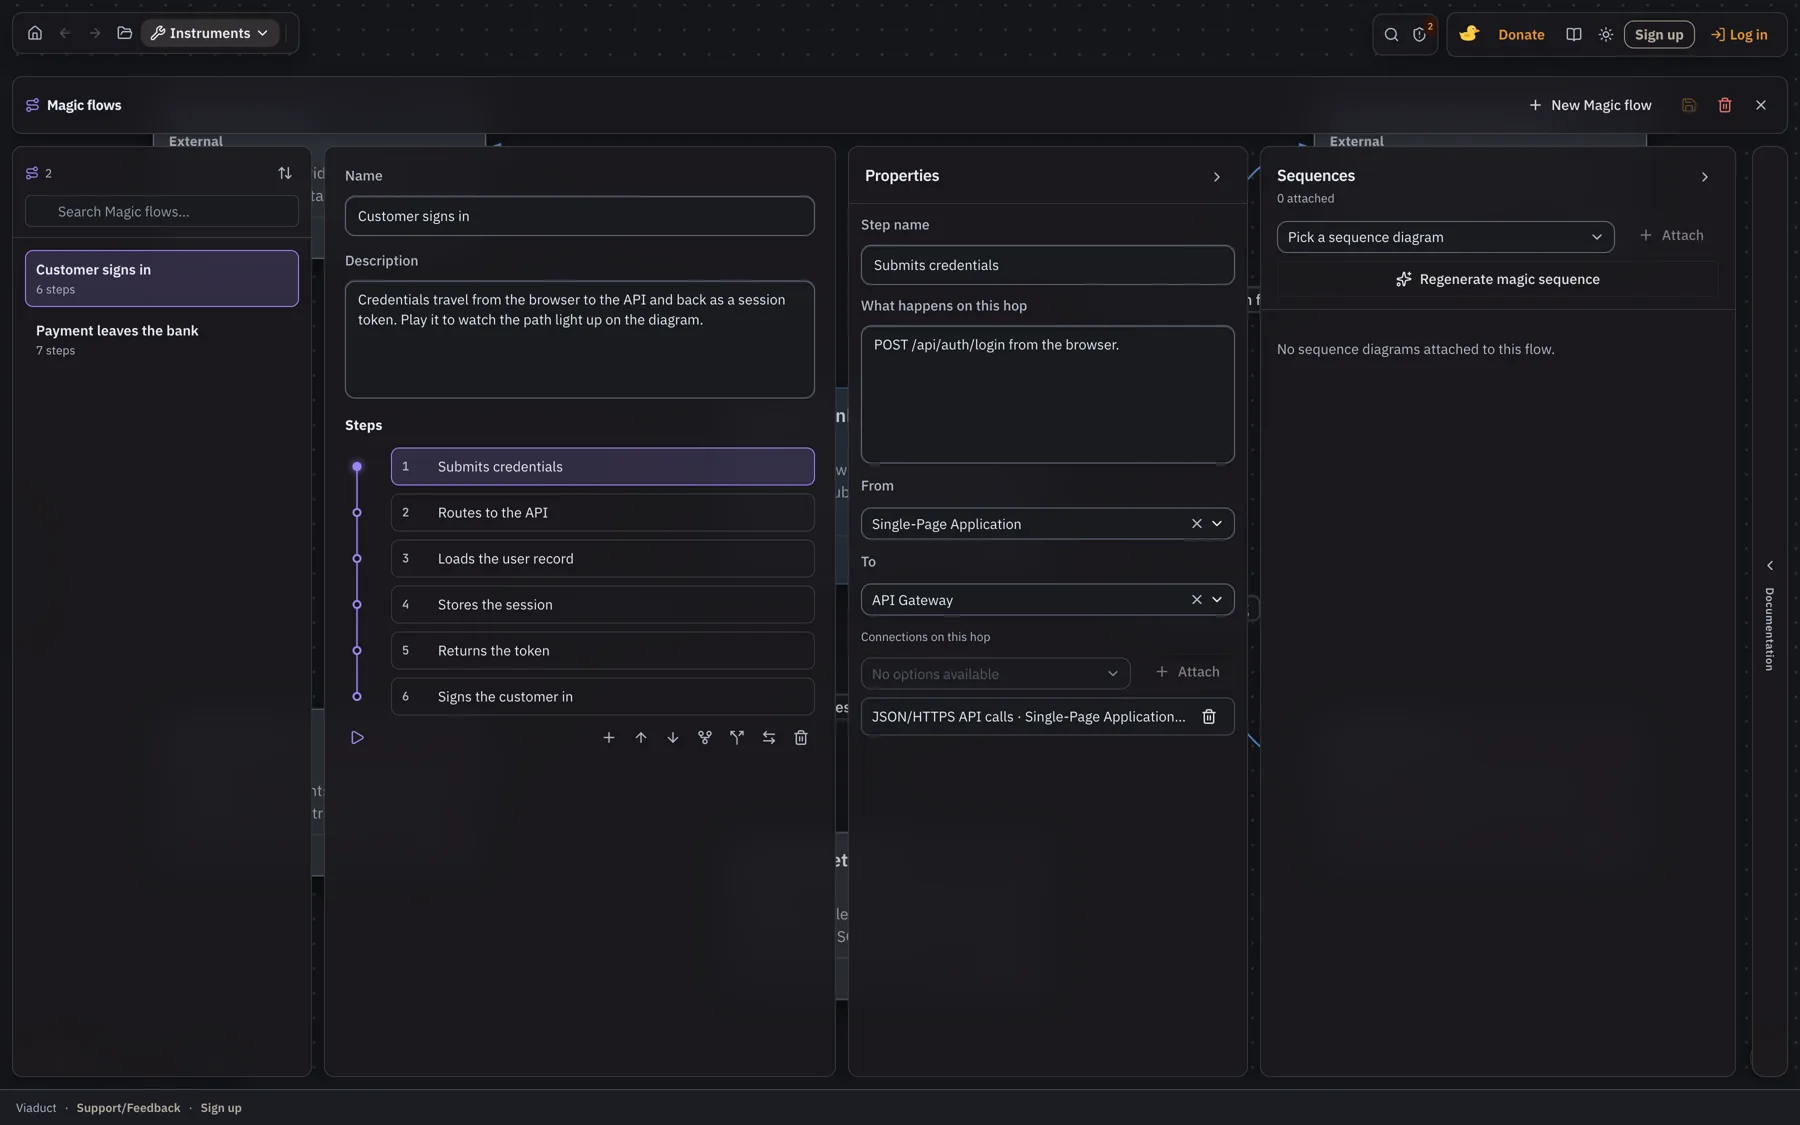Click the Sign up footer link

tap(221, 1108)
